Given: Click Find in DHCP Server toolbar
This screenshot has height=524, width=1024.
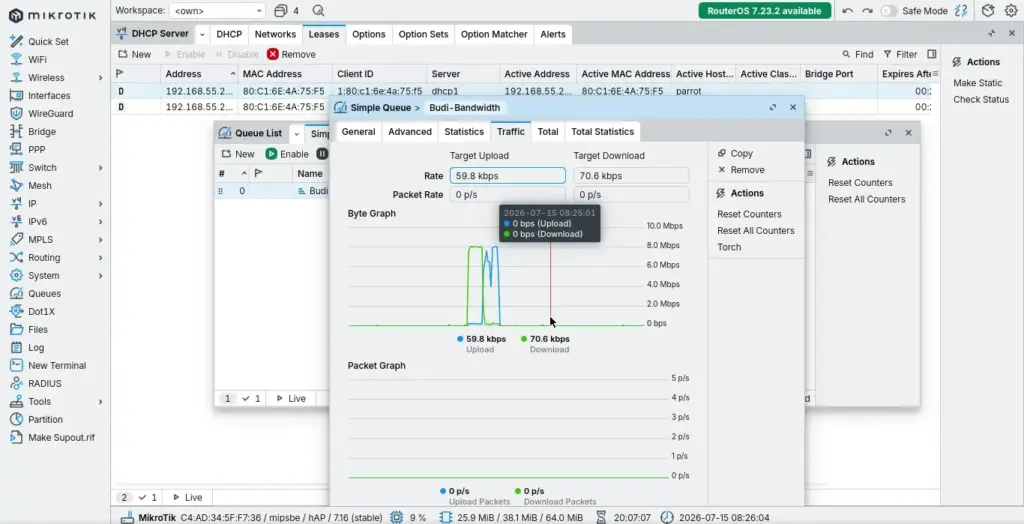Looking at the screenshot, I should coord(857,54).
